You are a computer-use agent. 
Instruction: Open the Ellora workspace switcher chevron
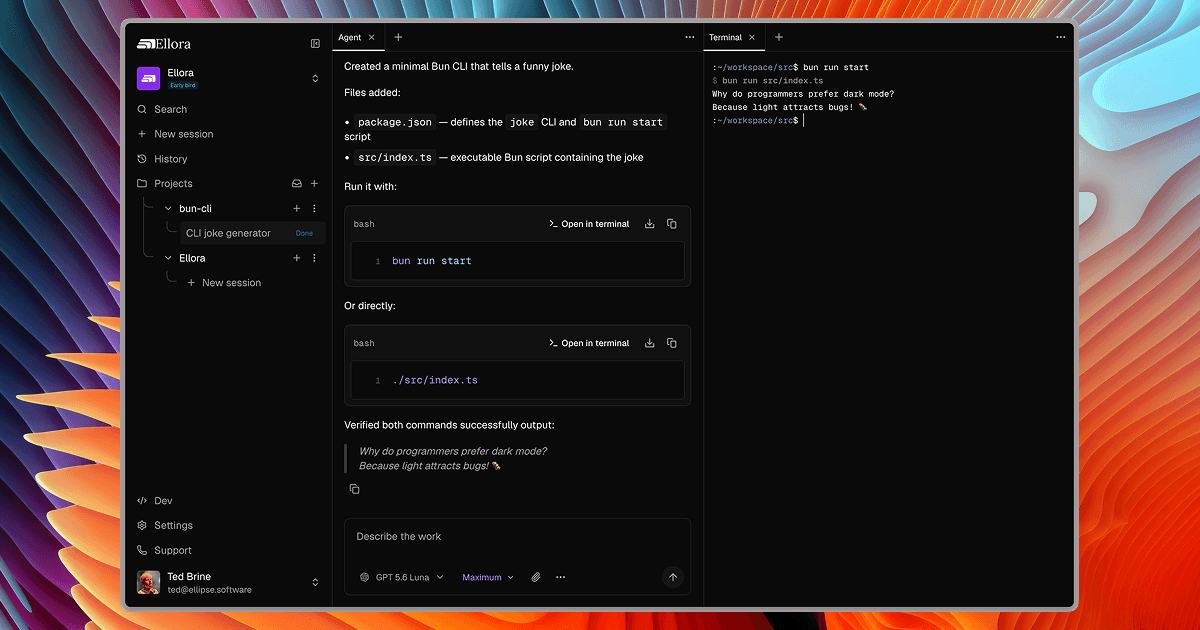click(x=315, y=78)
